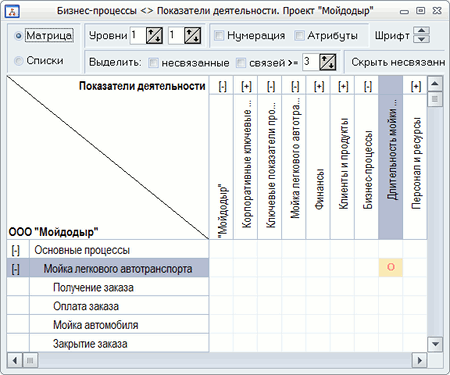Collapse the Мойка легкового автотра... column [-]
The image size is (450, 375).
tap(295, 87)
